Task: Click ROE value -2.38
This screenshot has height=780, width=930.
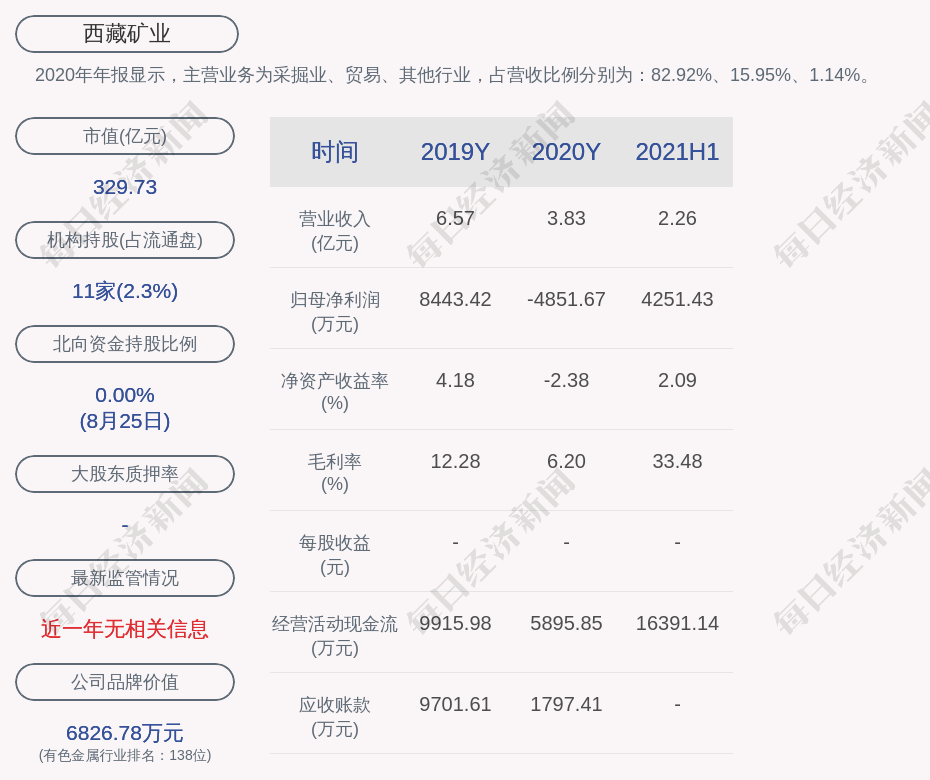Action: click(566, 380)
